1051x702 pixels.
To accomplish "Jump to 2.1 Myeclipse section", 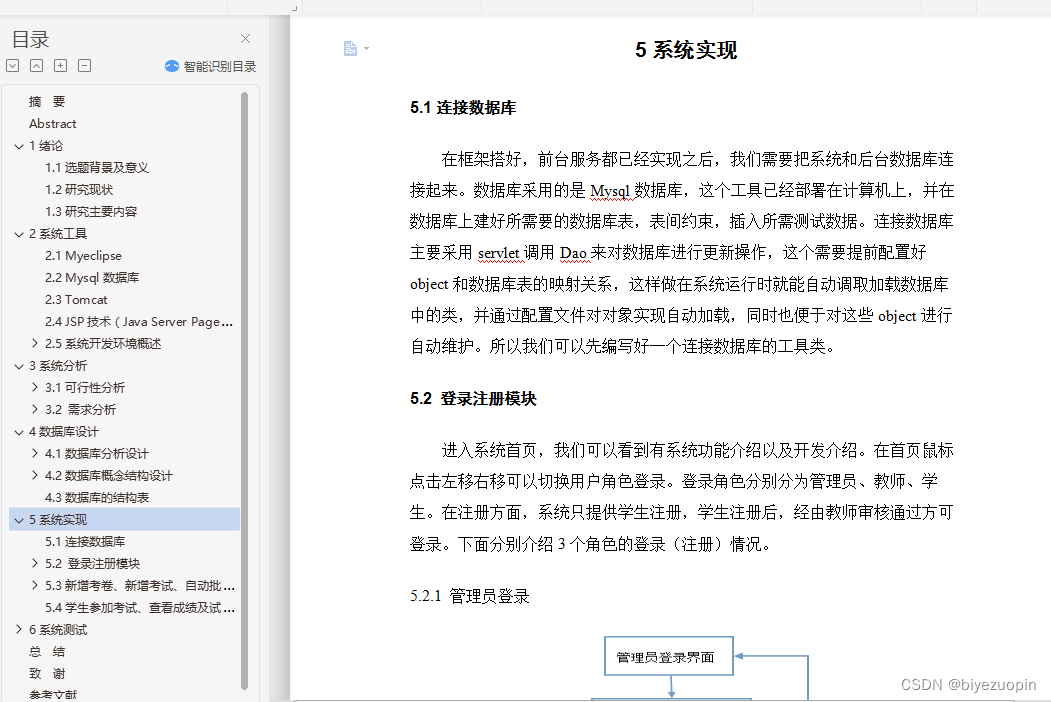I will pos(83,256).
